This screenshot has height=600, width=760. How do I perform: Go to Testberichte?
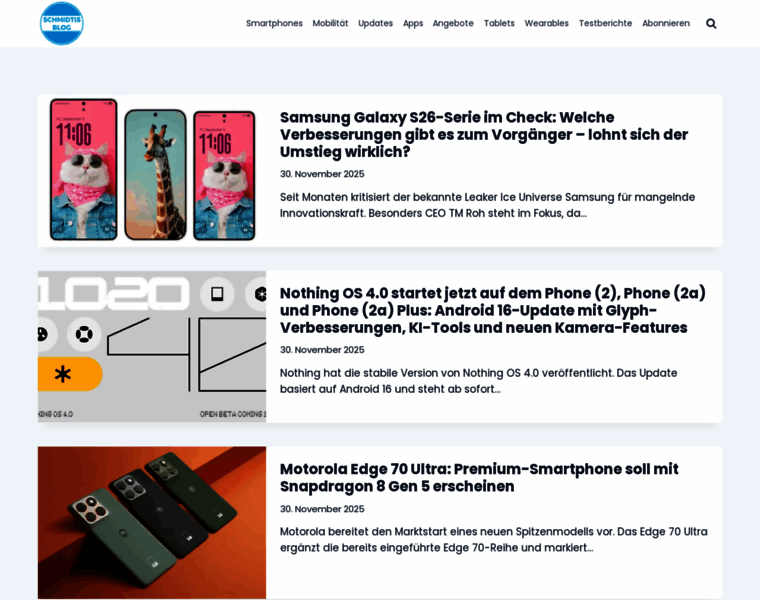(x=605, y=23)
